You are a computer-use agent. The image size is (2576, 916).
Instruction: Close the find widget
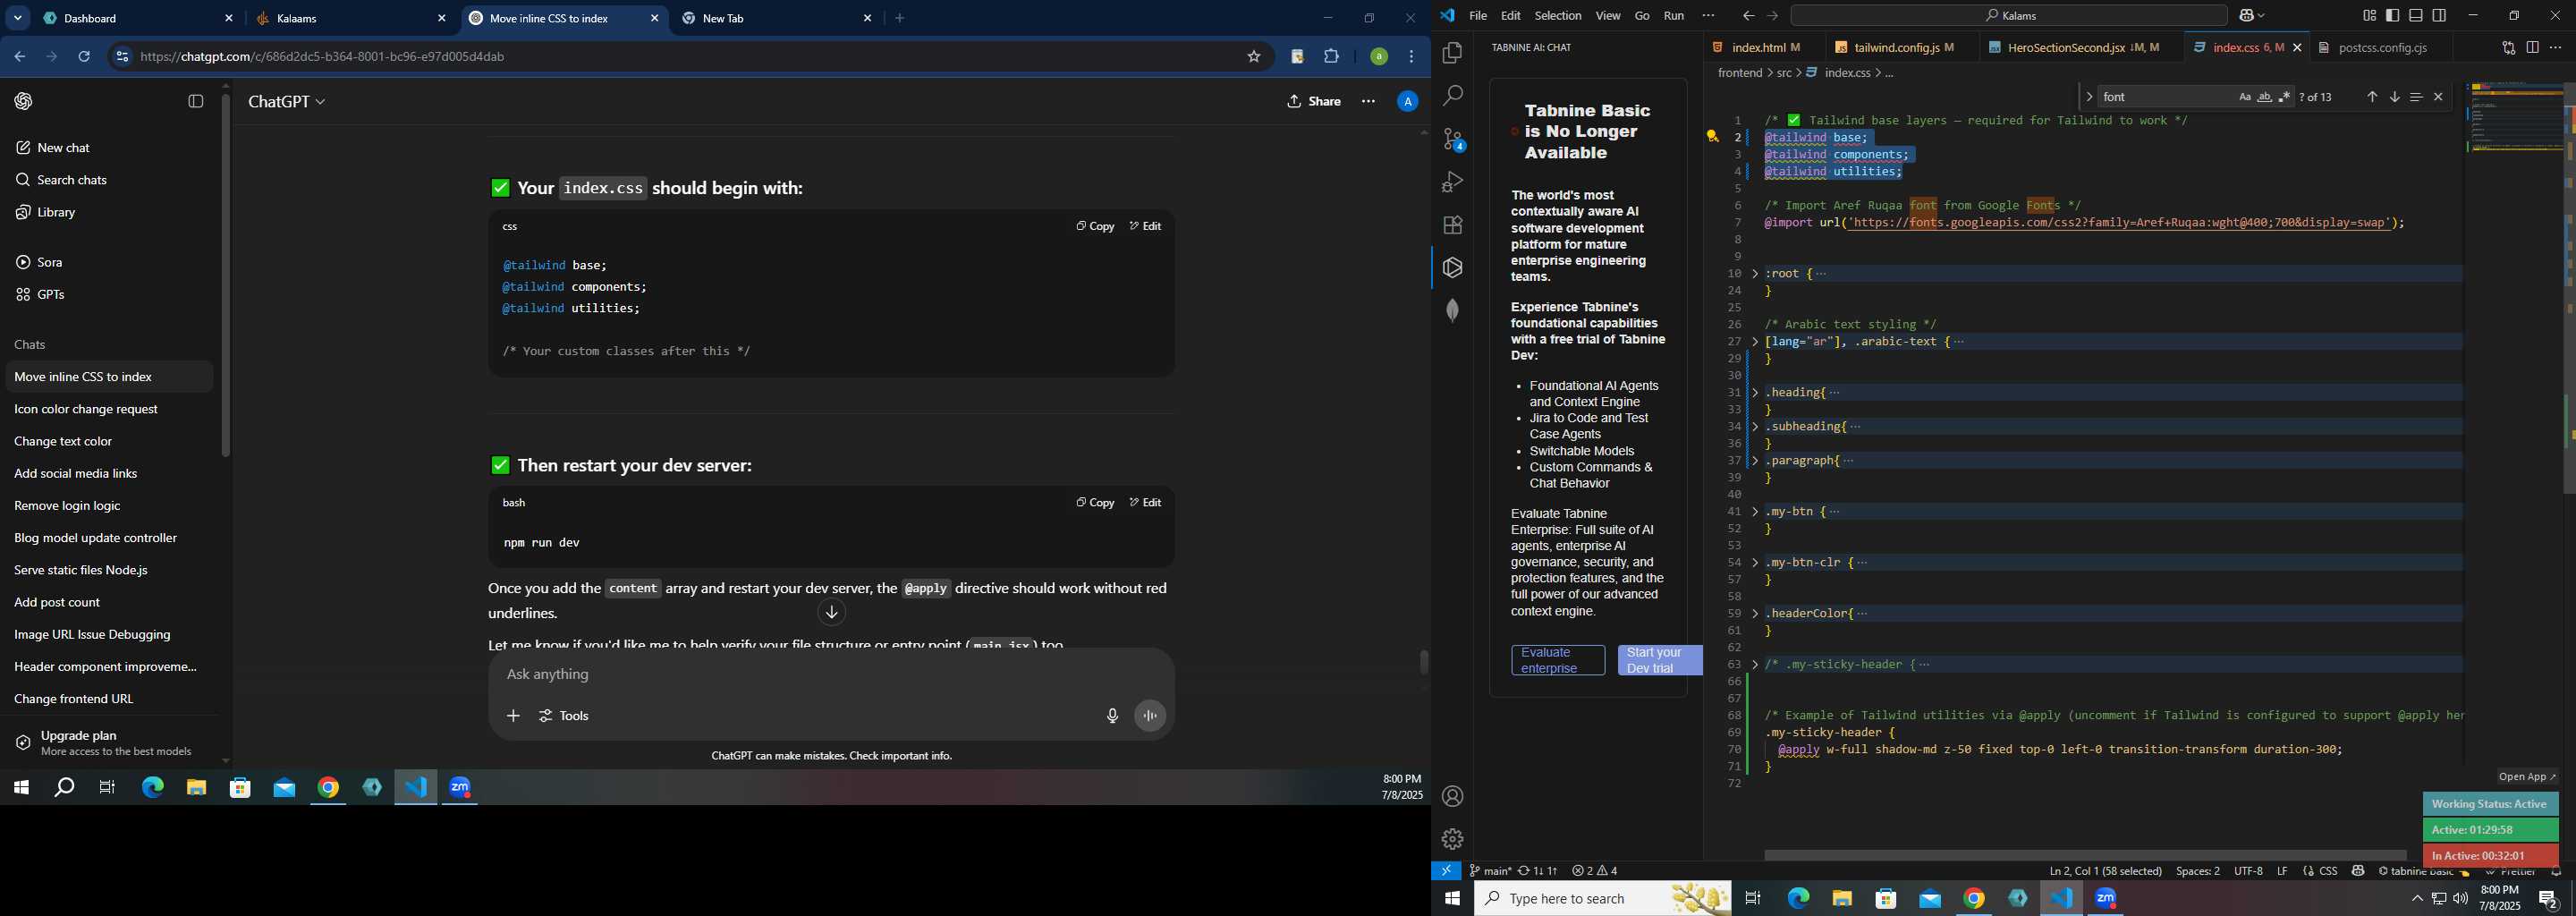[x=2438, y=97]
